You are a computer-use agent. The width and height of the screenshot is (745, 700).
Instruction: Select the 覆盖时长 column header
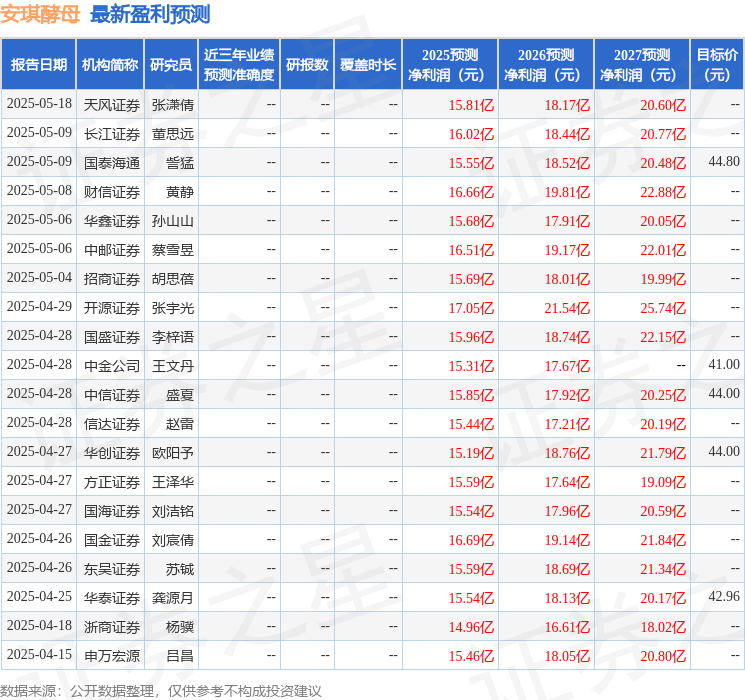point(367,65)
